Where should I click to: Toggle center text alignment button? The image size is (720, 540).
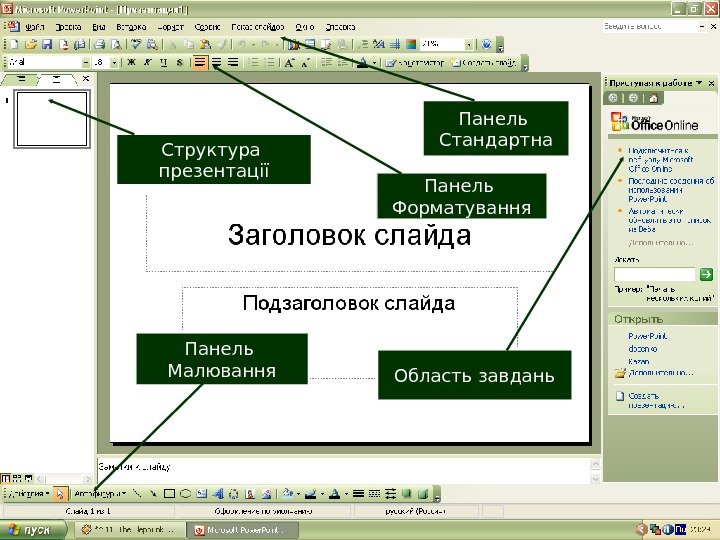coord(216,62)
